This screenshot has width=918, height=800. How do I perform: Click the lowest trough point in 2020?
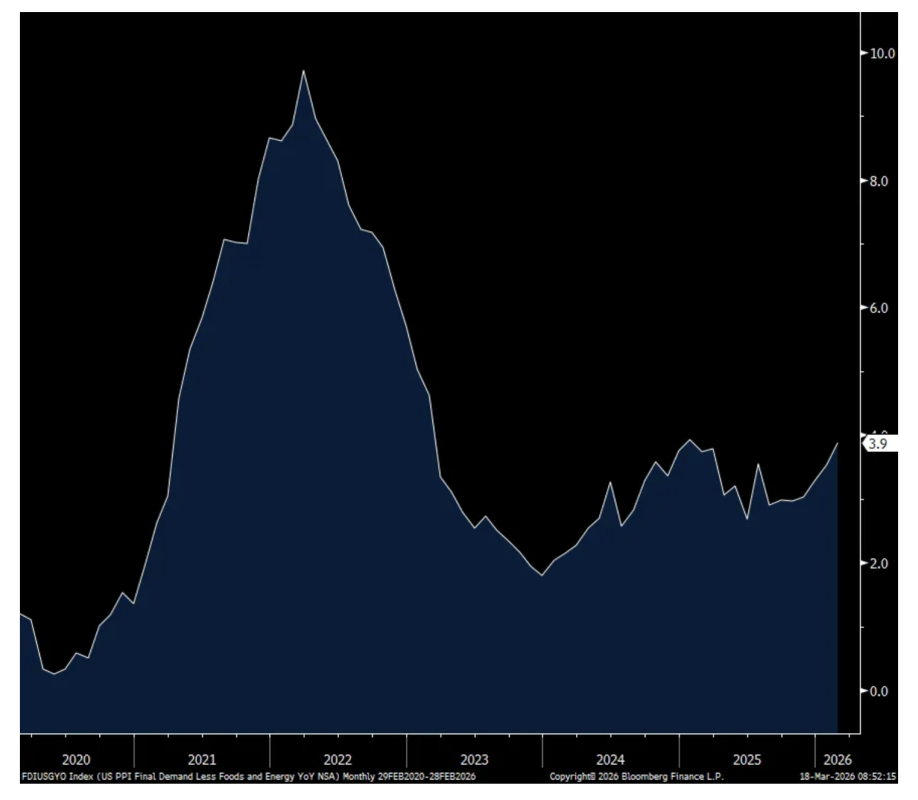55,674
